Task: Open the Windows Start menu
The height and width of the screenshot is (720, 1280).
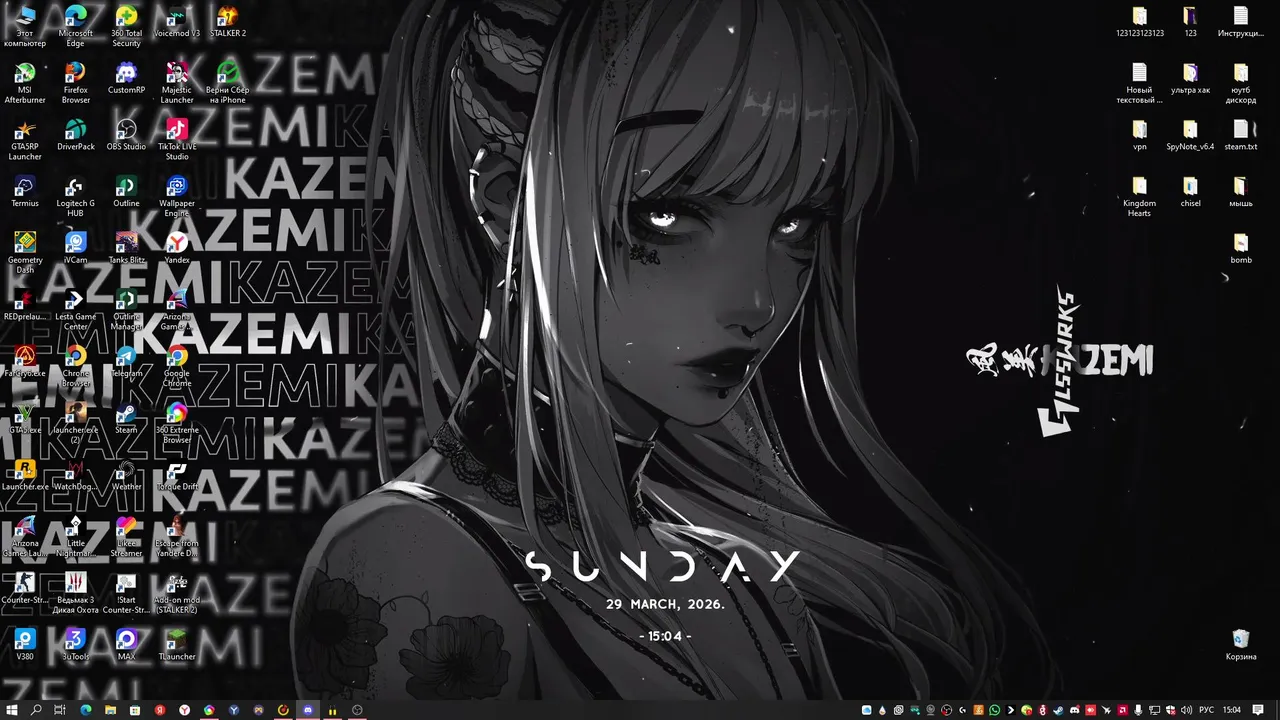Action: tap(12, 710)
